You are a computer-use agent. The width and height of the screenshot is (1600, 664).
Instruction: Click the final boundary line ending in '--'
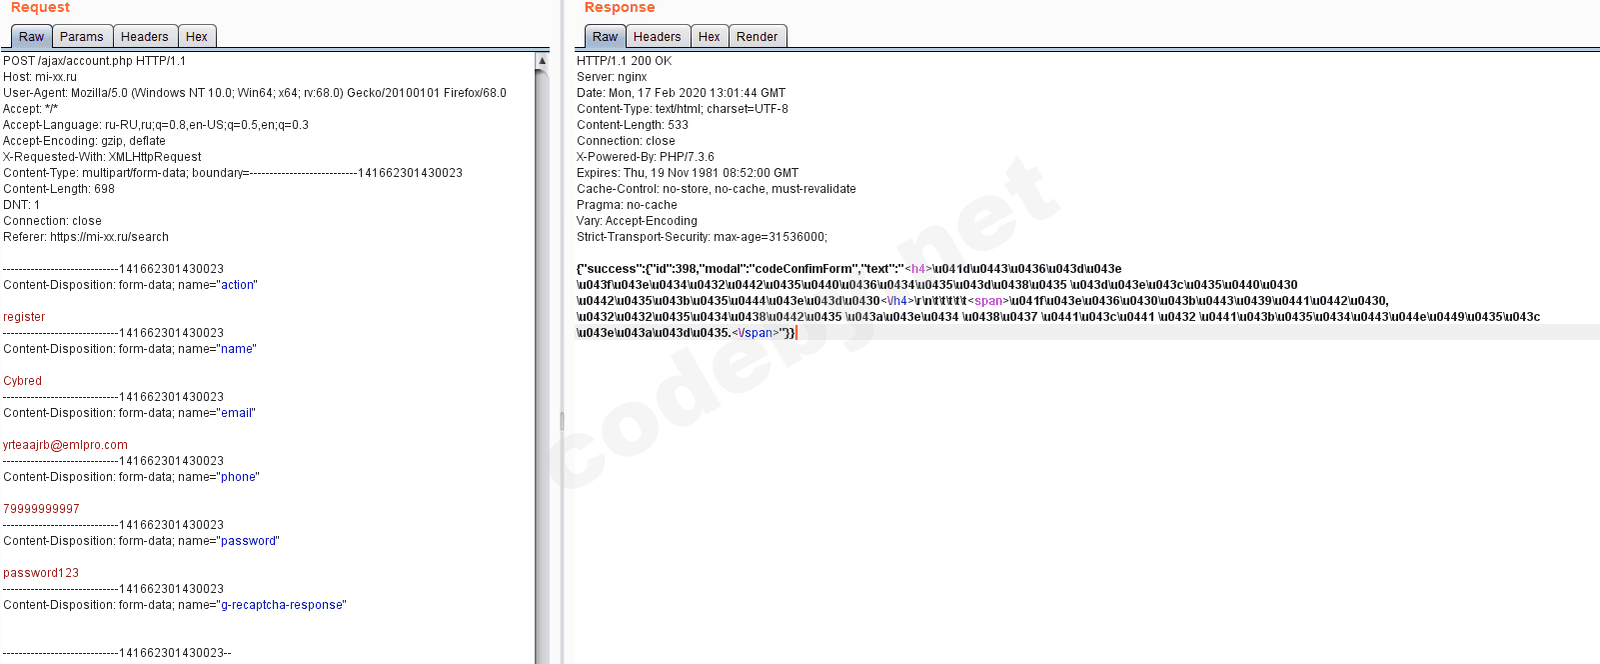[117, 653]
